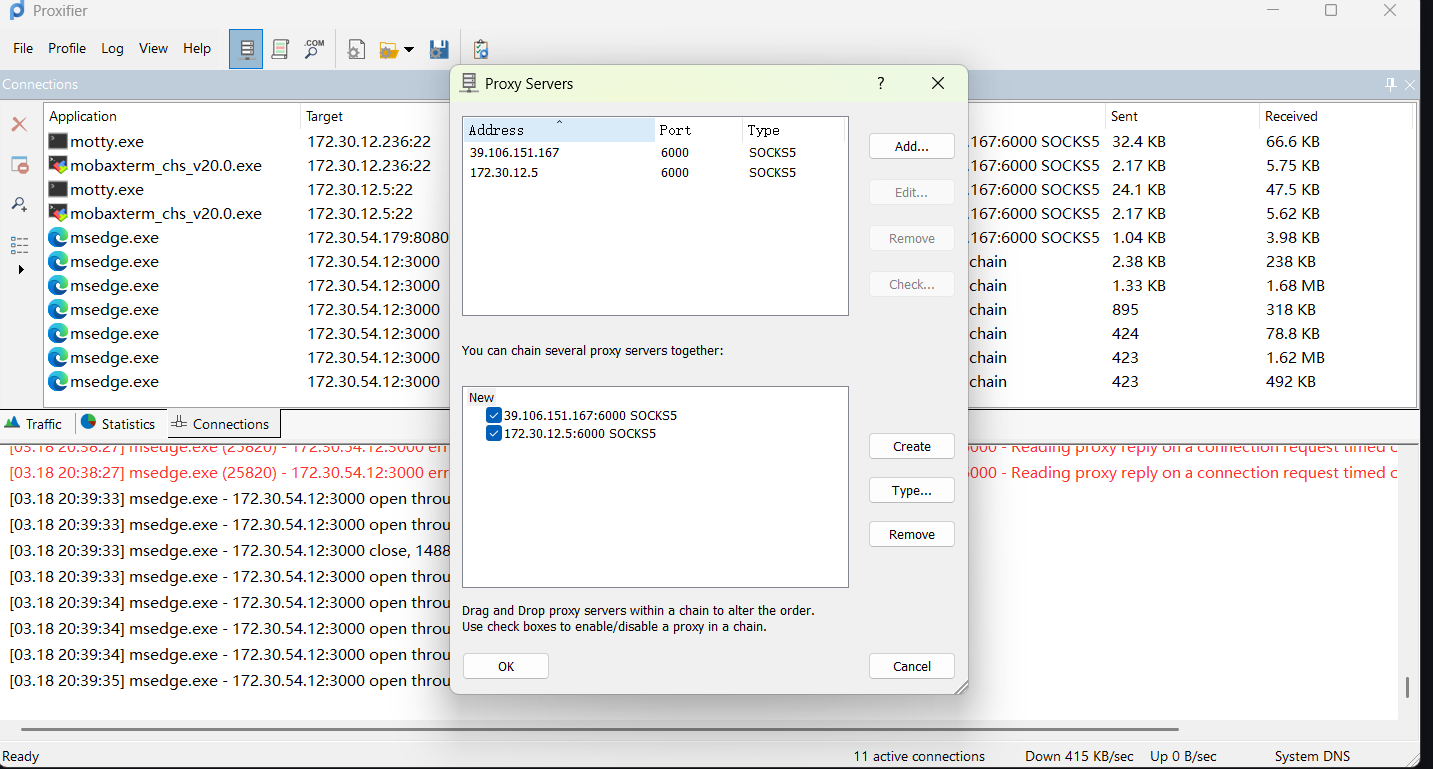Viewport: 1433px width, 769px height.
Task: Toggle the 172.30.12.5:6000 chain checkbox
Action: (x=493, y=433)
